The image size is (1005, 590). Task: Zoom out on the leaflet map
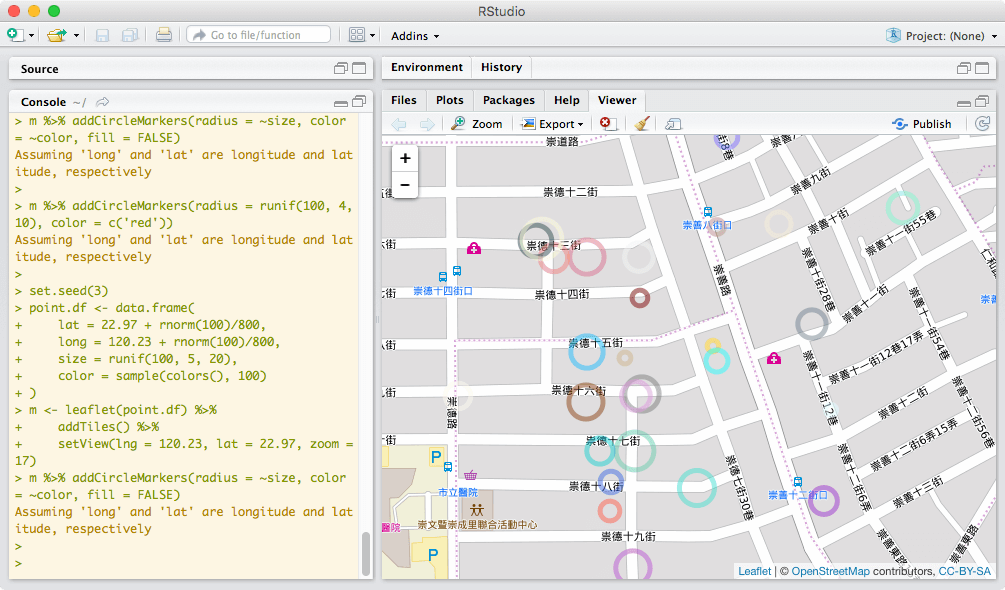405,185
